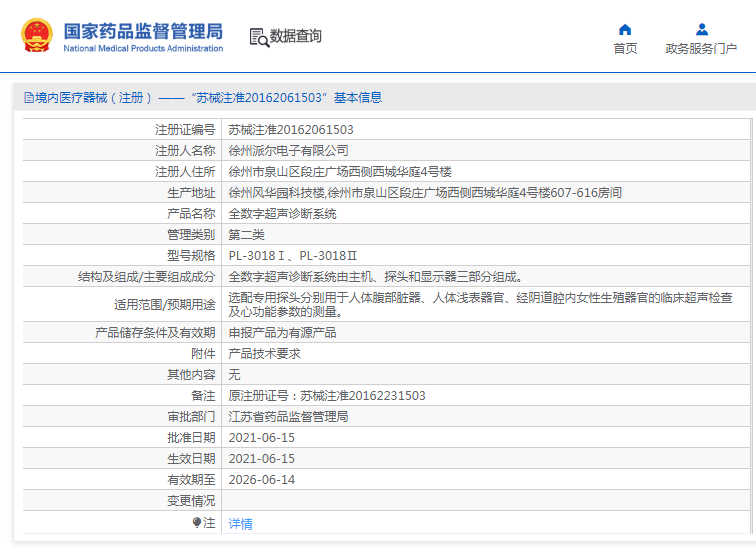Go to 首页 text label
This screenshot has width=756, height=551.
(x=625, y=49)
